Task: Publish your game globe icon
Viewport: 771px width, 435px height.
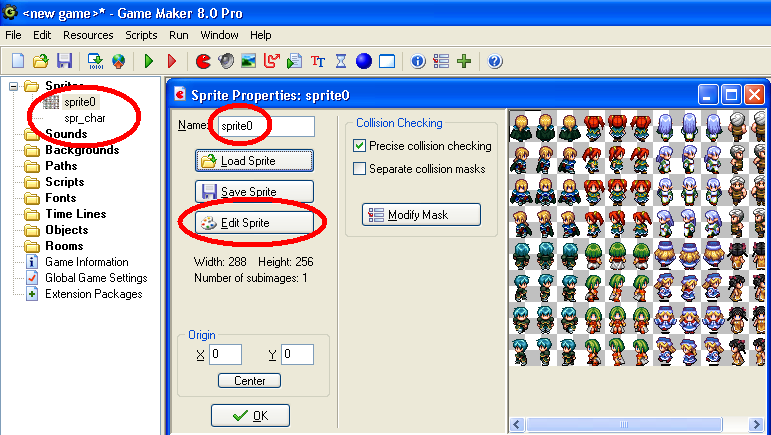Action: [x=119, y=61]
